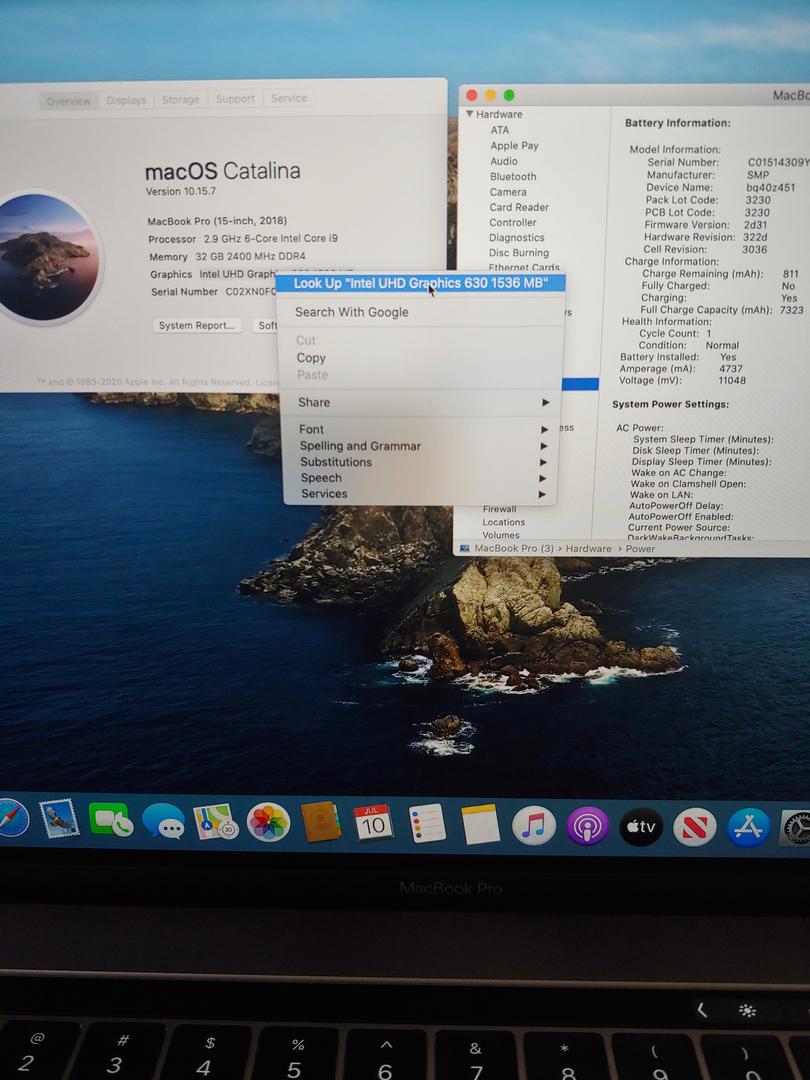Screen dimensions: 810x1080
Task: Open the Storage tab
Action: click(x=180, y=99)
